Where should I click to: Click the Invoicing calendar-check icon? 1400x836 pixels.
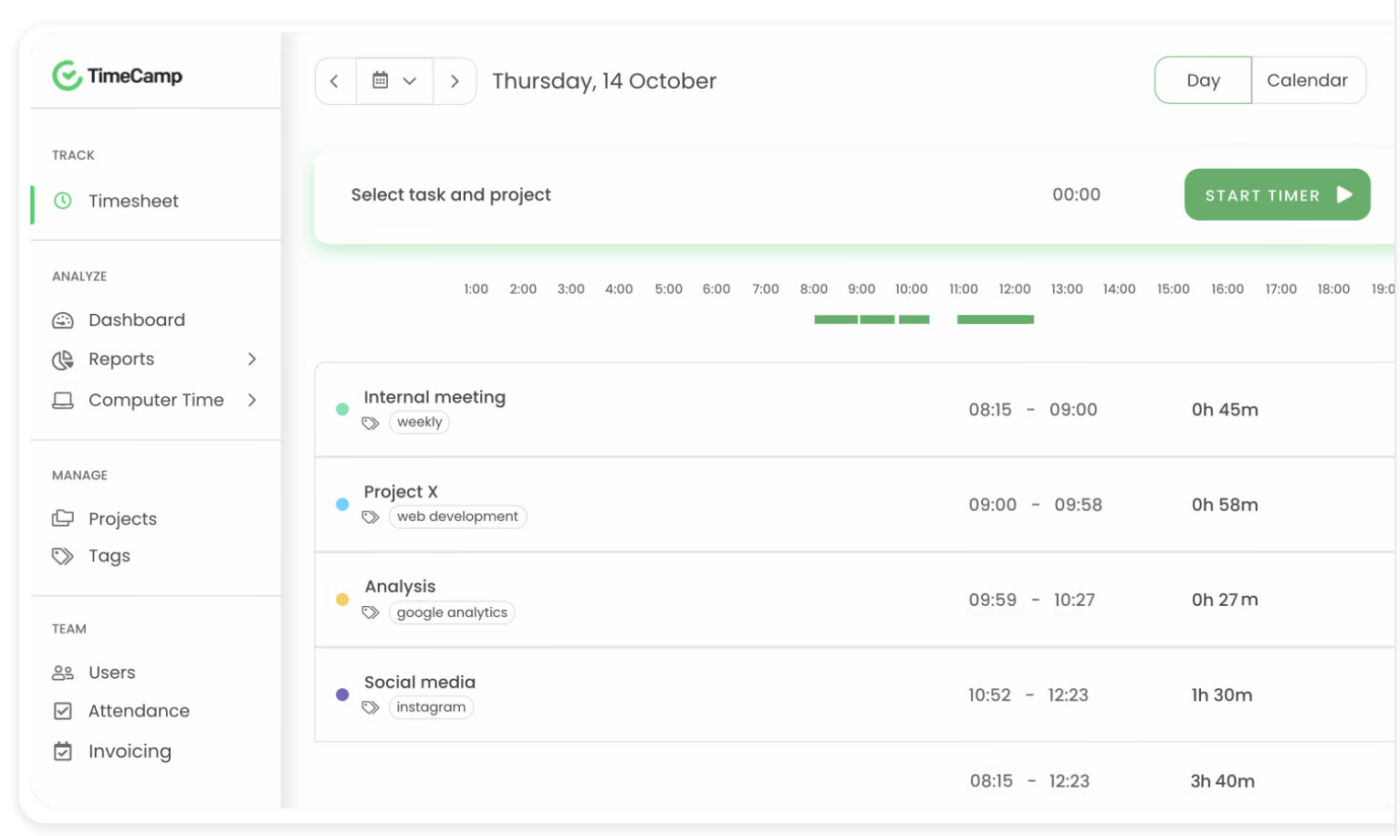pyautogui.click(x=63, y=751)
